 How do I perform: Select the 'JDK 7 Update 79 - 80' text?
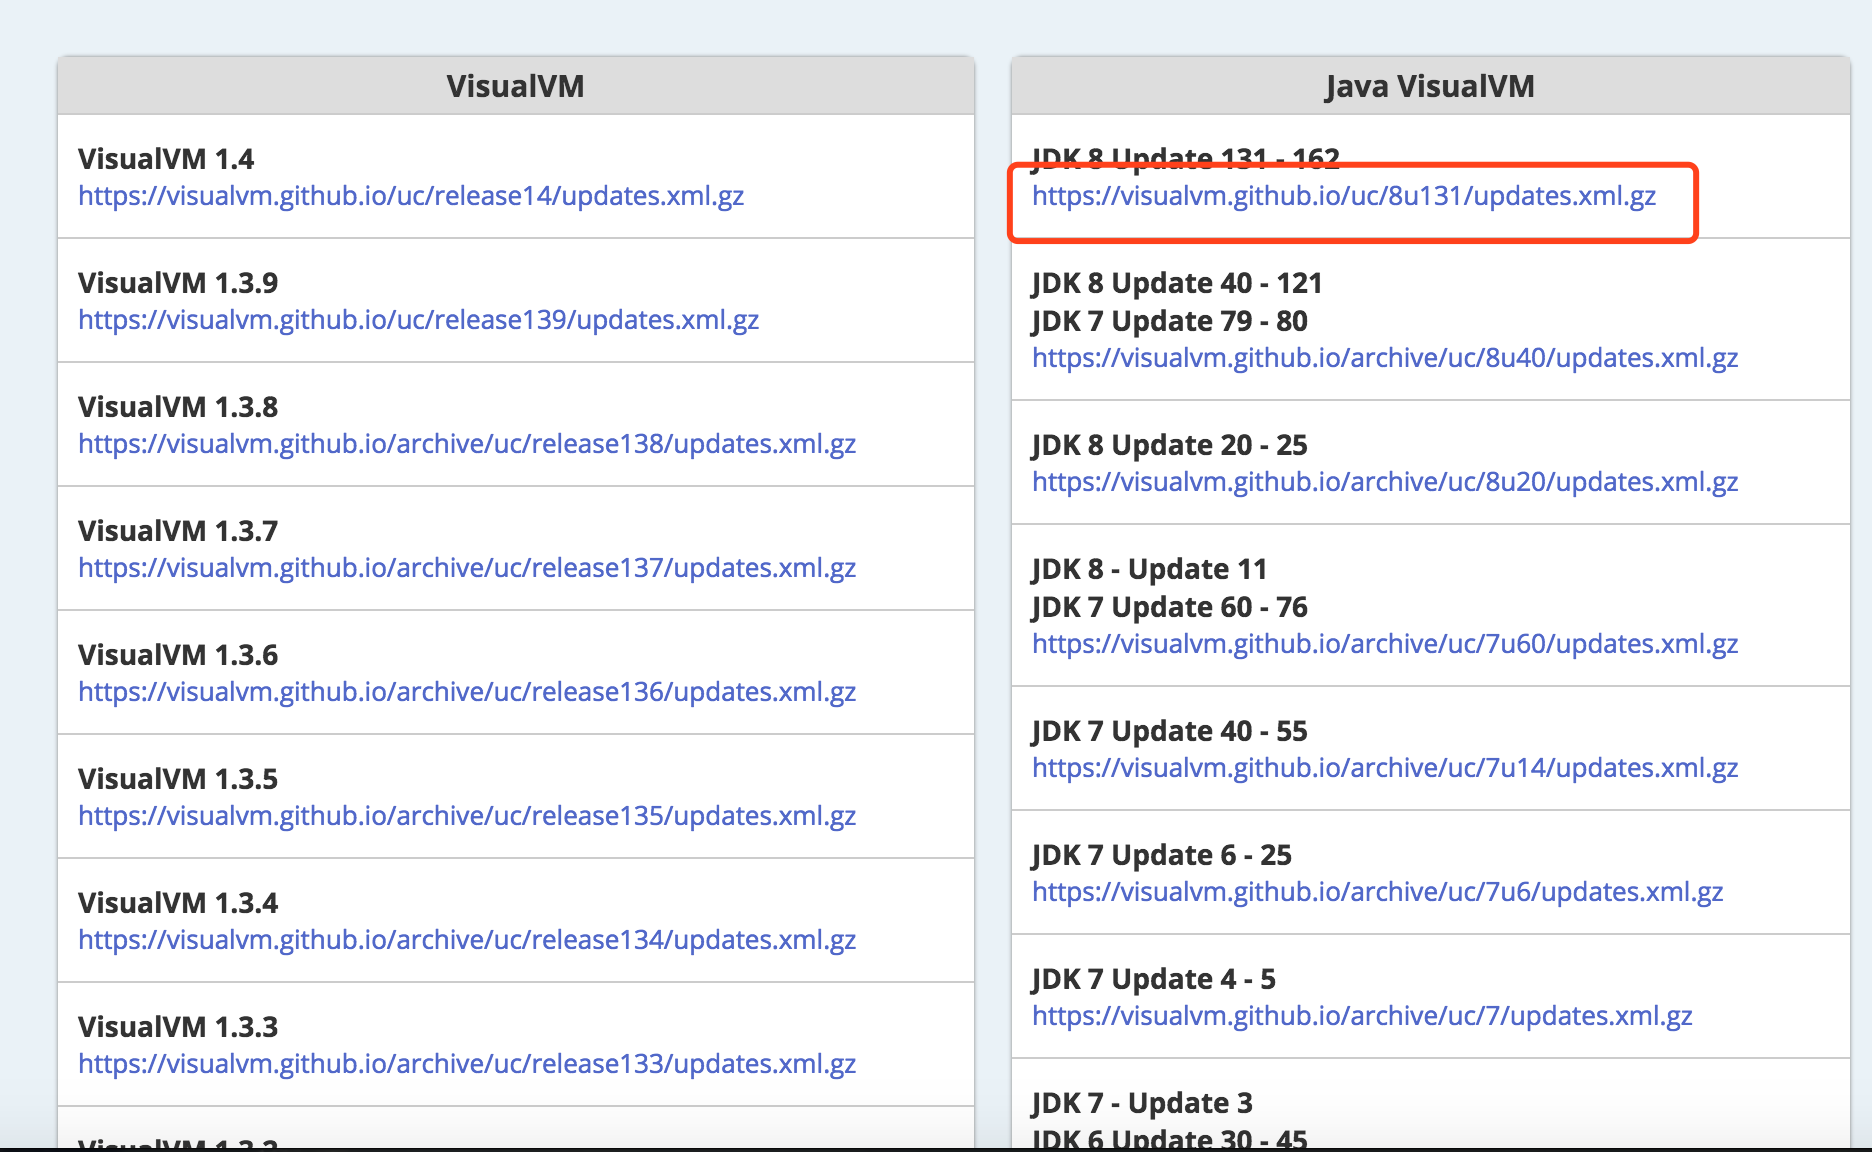pos(1170,321)
